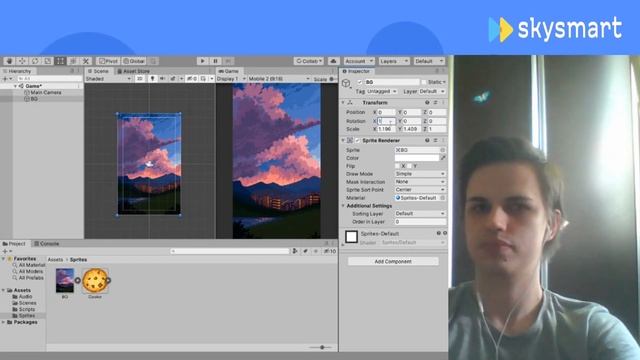Click the color eyedropper icon

tap(443, 158)
